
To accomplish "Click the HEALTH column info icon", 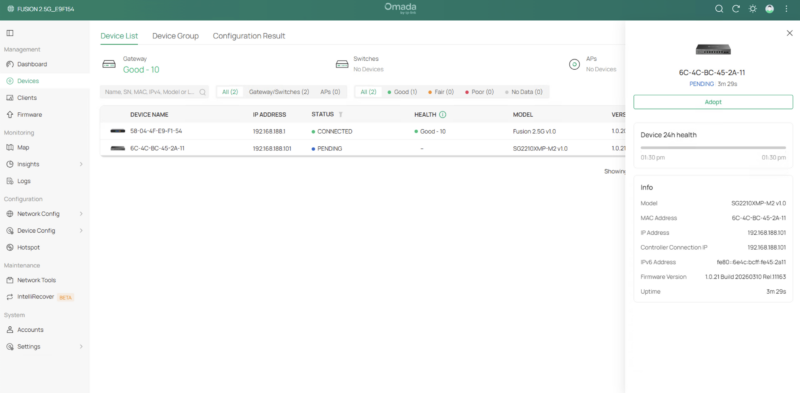I will [443, 115].
